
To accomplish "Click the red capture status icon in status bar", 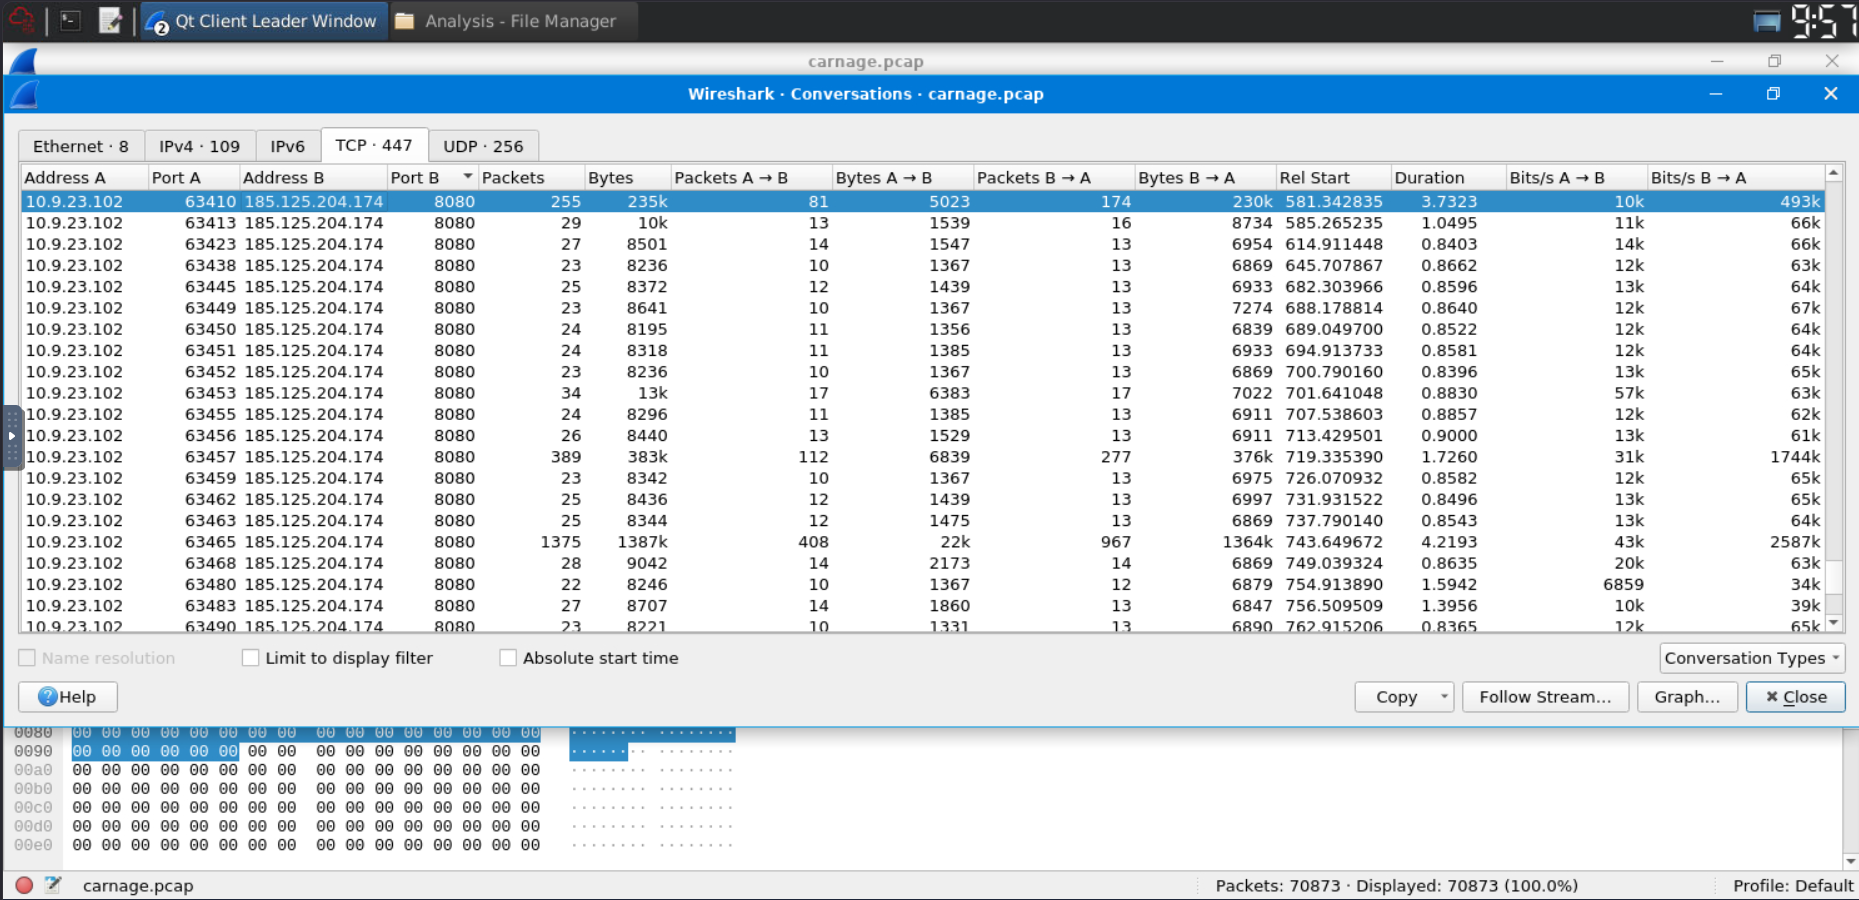I will pos(24,885).
